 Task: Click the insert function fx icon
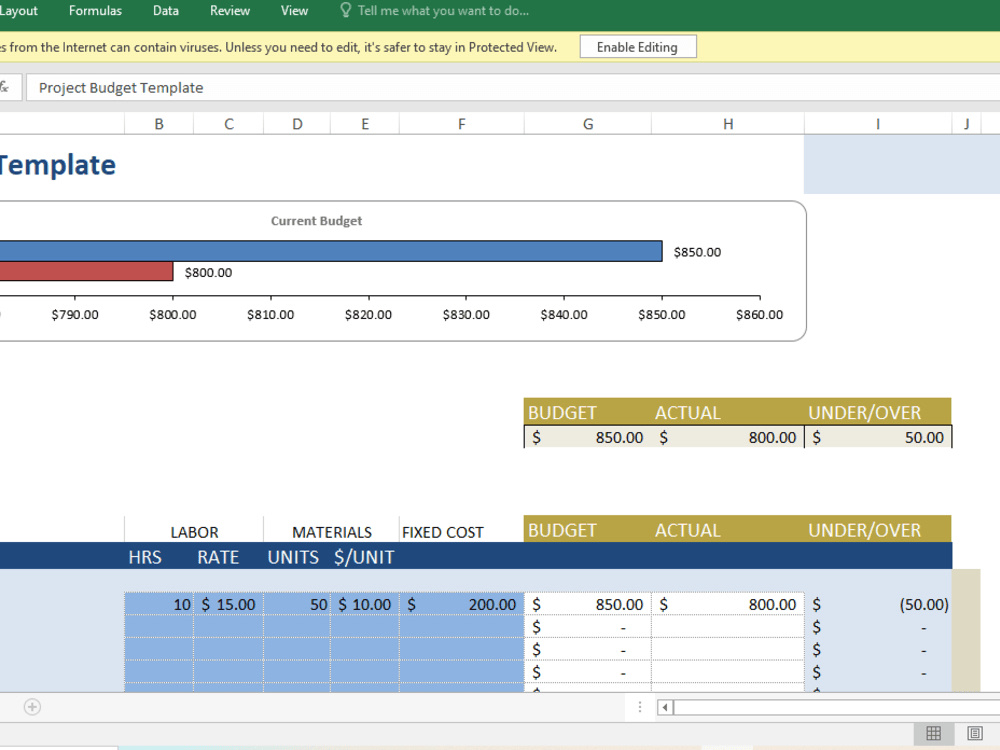4,87
